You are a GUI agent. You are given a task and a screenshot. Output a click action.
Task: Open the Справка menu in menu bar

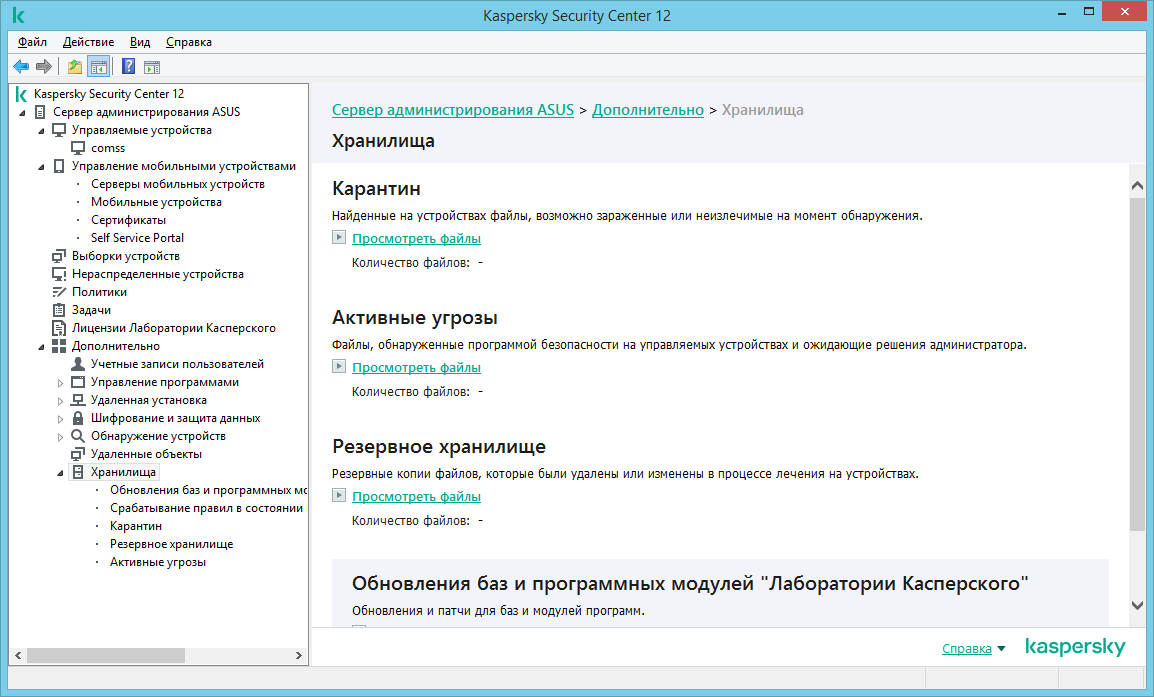click(x=189, y=42)
